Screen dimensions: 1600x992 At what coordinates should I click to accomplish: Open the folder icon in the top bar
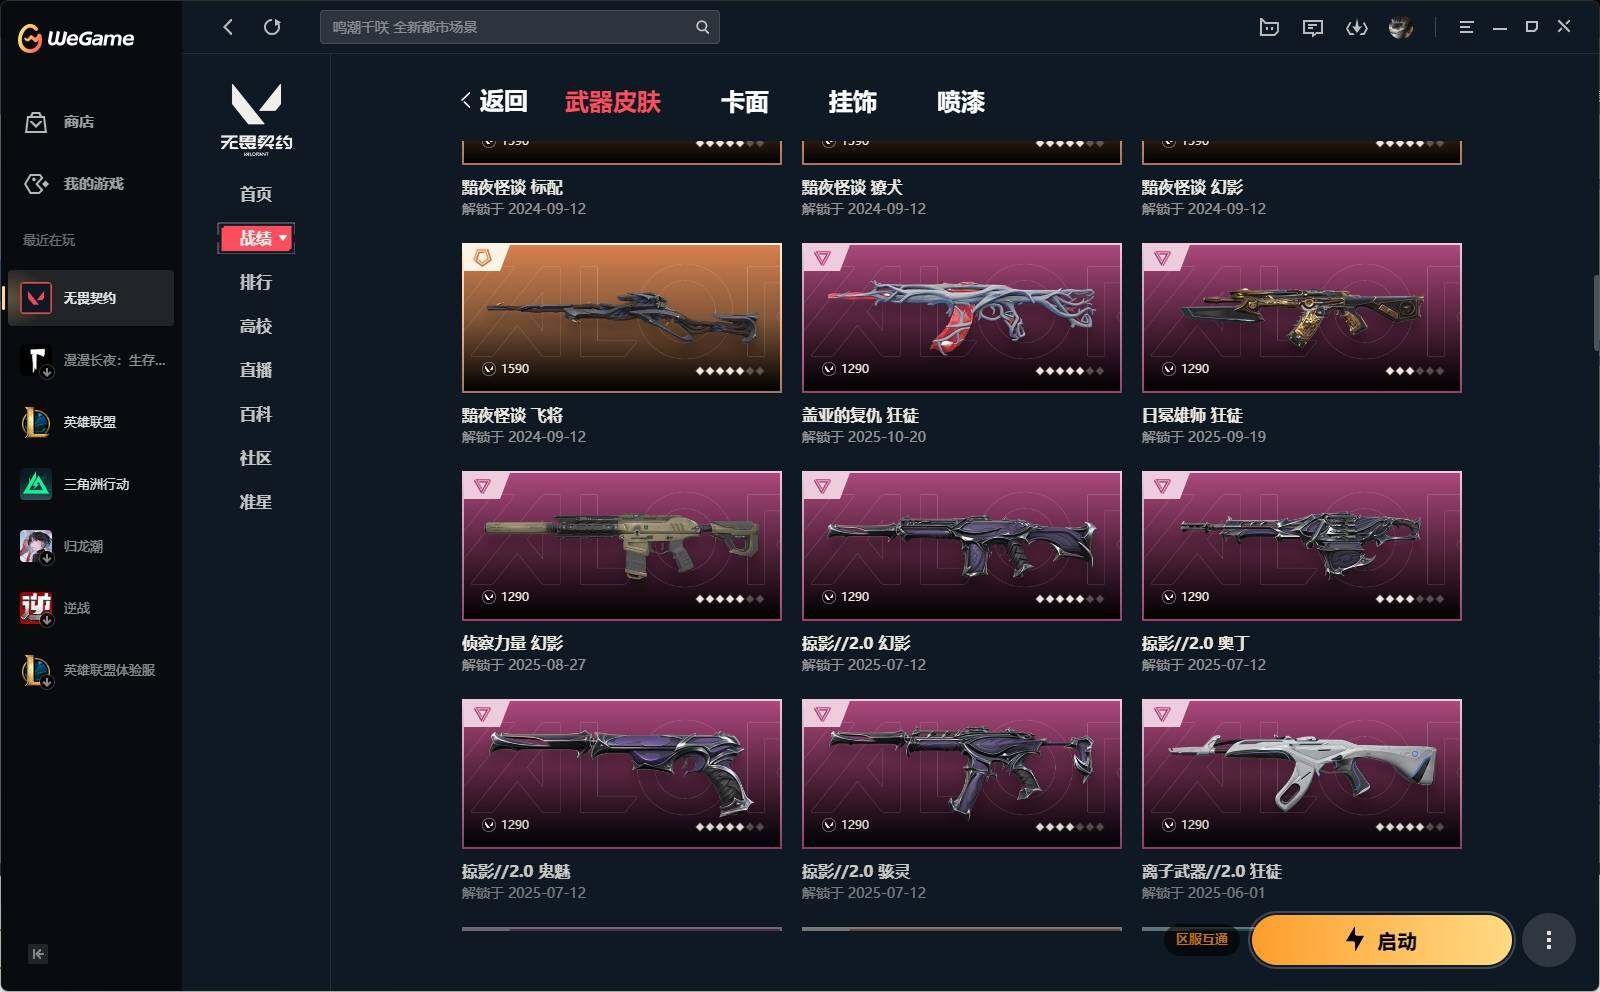1269,28
